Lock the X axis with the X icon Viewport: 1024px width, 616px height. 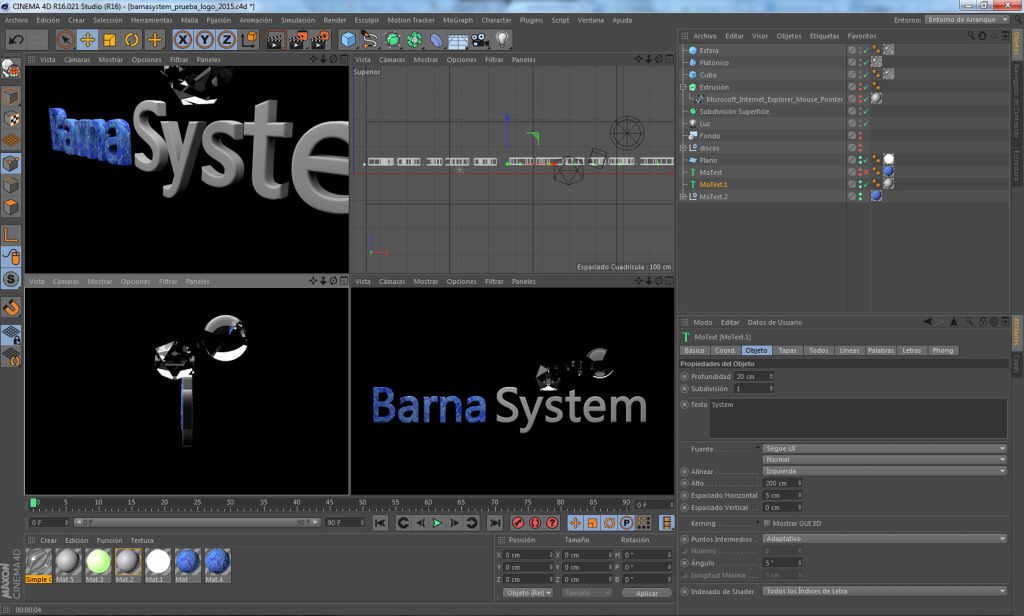[182, 39]
